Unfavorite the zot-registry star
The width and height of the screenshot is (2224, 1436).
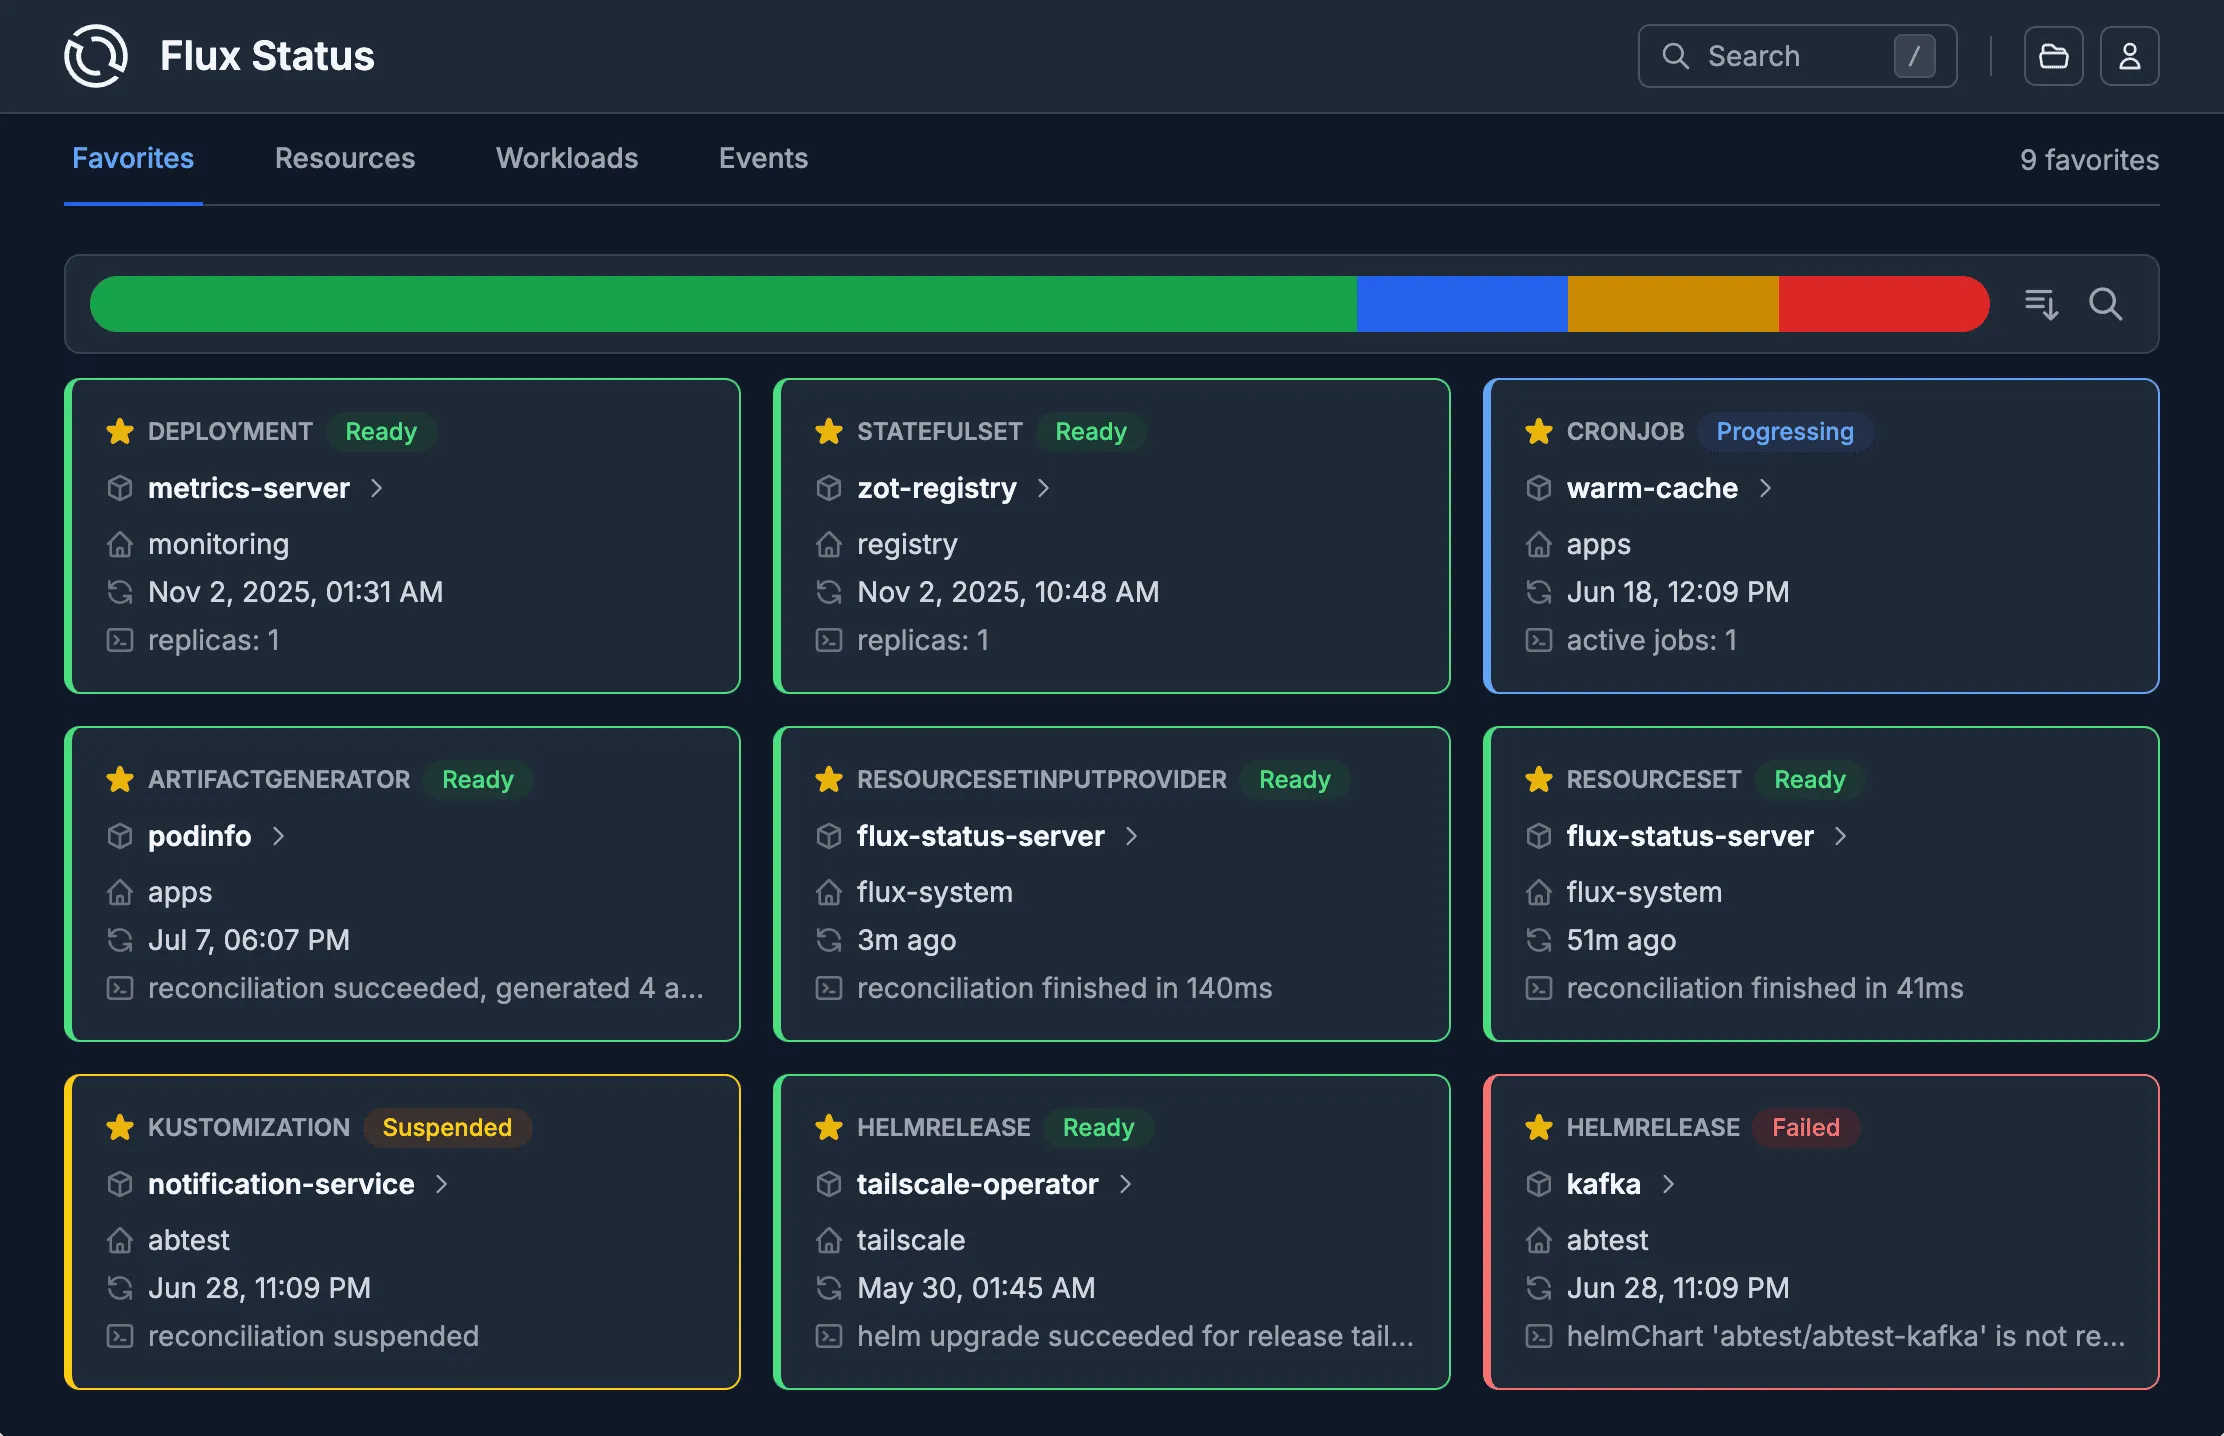coord(829,431)
